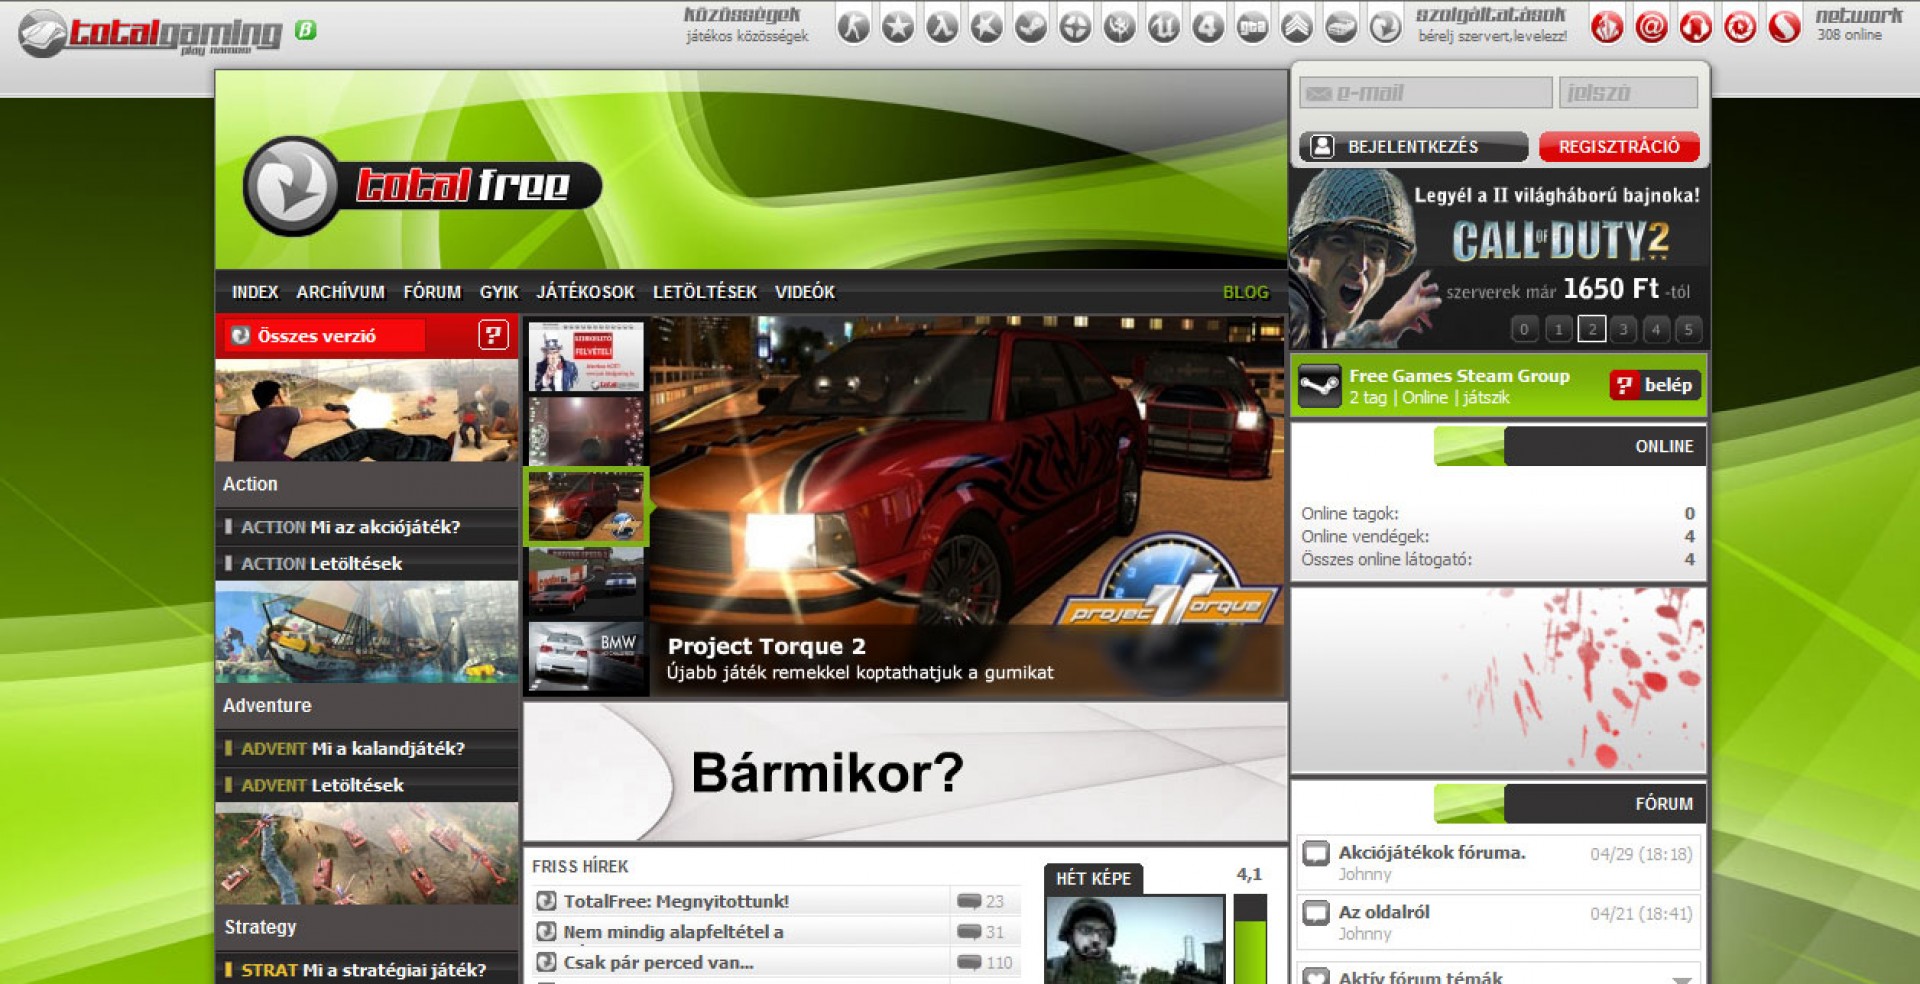Viewport: 1920px width, 984px height.
Task: Open the Unreal Tournament community icon
Action: pyautogui.click(x=1164, y=27)
